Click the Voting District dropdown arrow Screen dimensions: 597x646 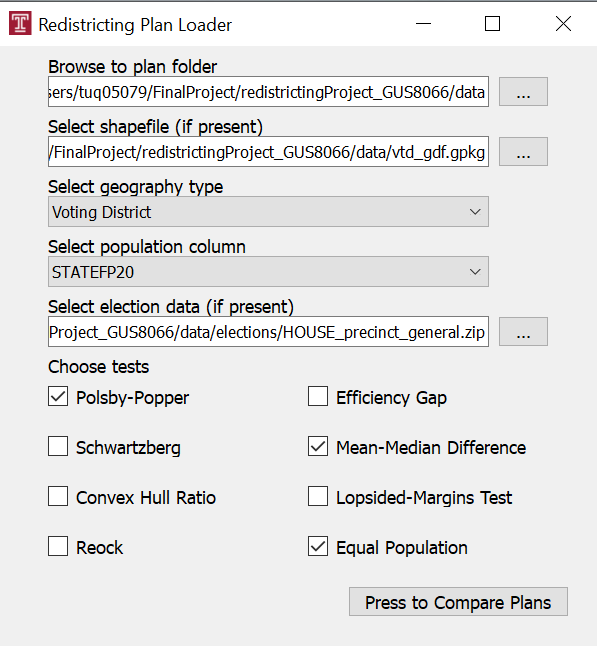[475, 212]
